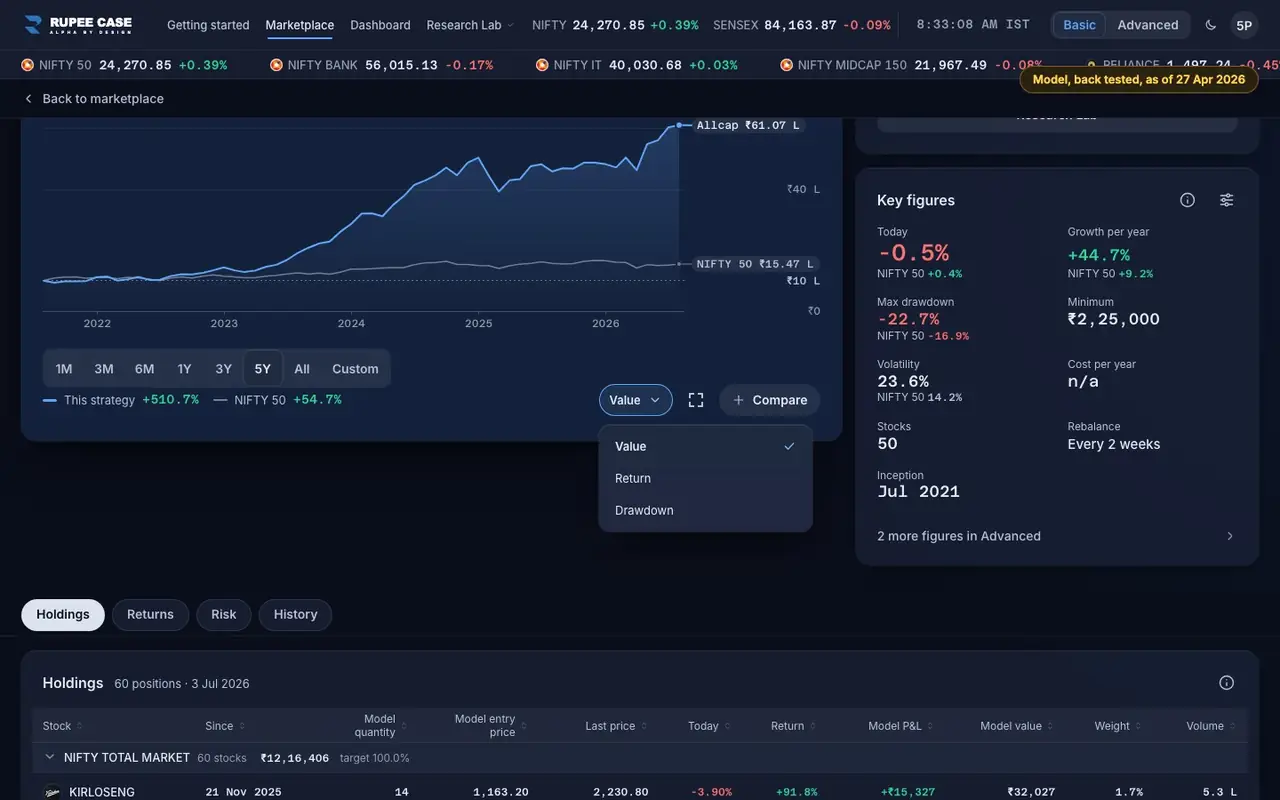The image size is (1280, 800).
Task: Choose Drawdown from the dropdown list
Action: coord(705,510)
